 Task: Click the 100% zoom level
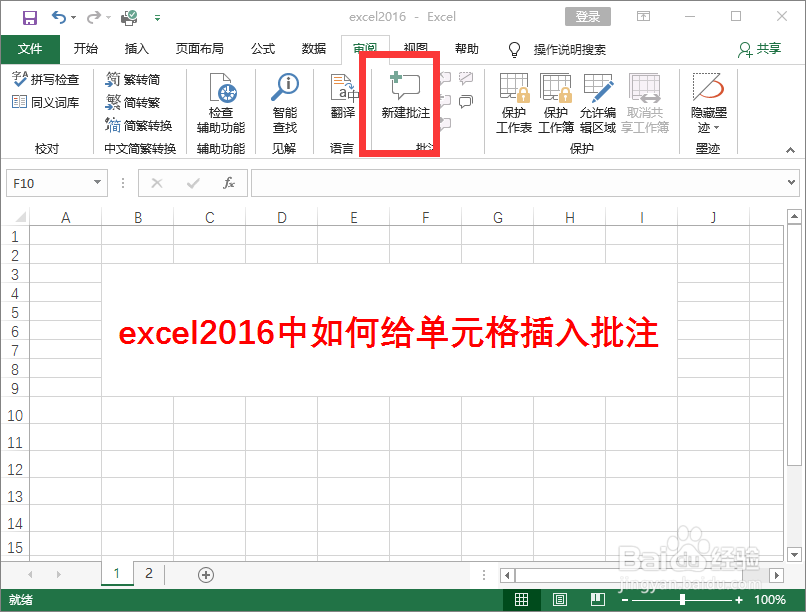[770, 600]
